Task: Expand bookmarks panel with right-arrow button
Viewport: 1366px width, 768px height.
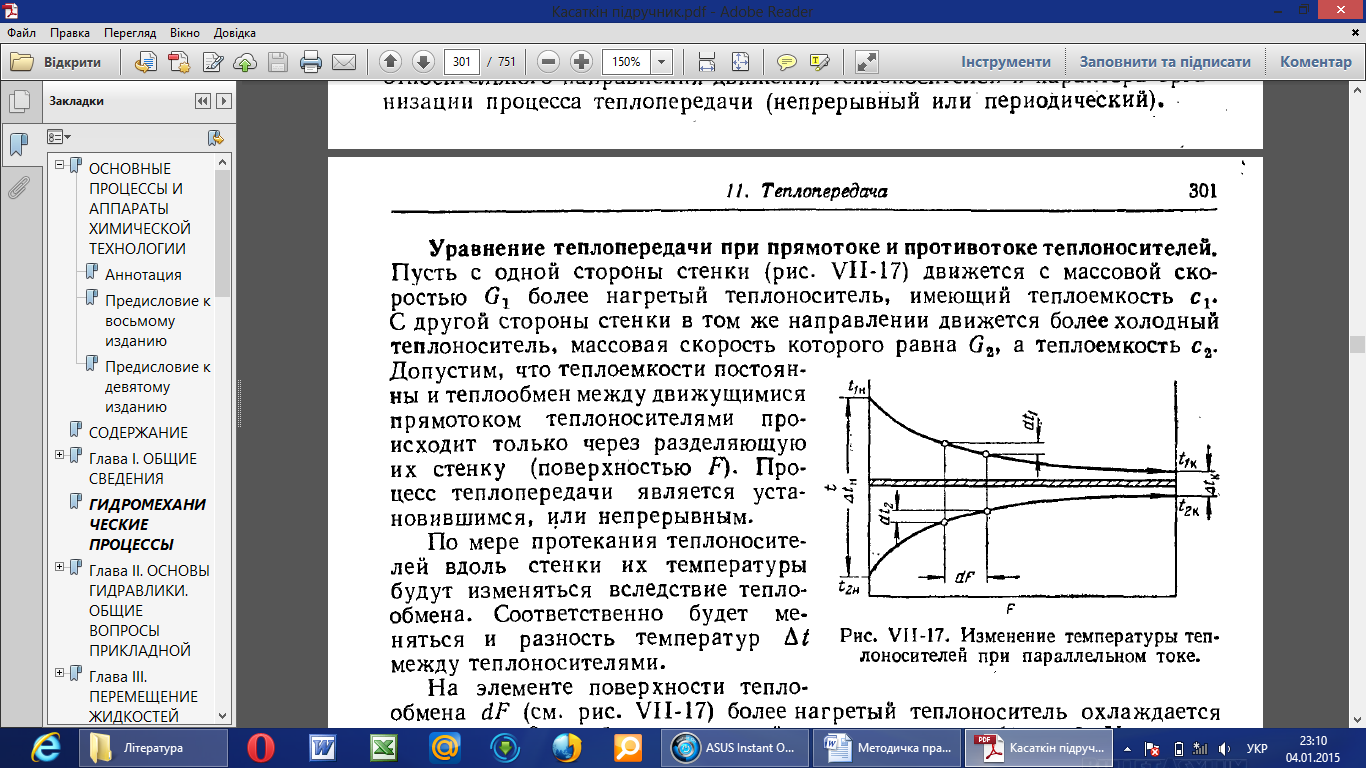Action: tap(224, 101)
